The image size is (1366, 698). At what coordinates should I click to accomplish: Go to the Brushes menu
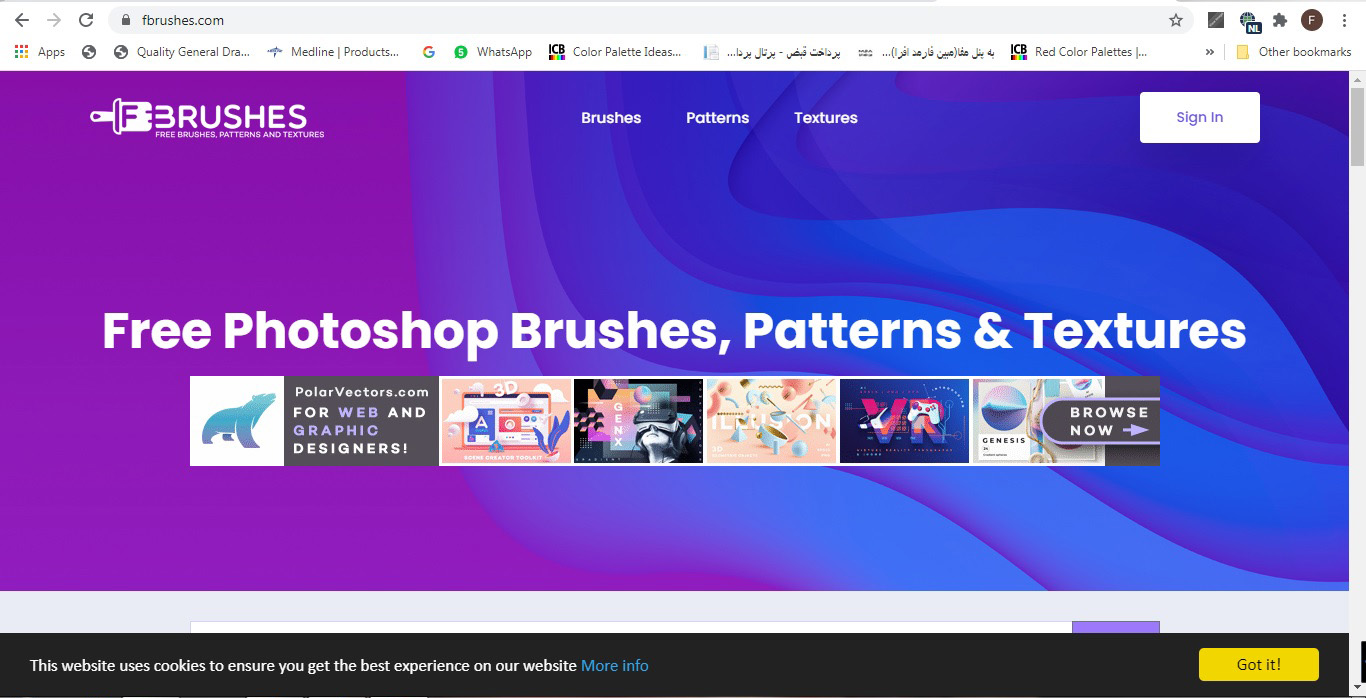click(611, 118)
